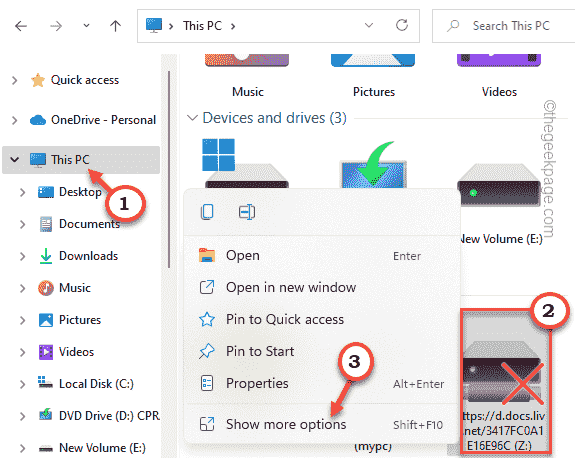Collapse Devices and drives group
This screenshot has width=575, height=458.
tap(192, 118)
